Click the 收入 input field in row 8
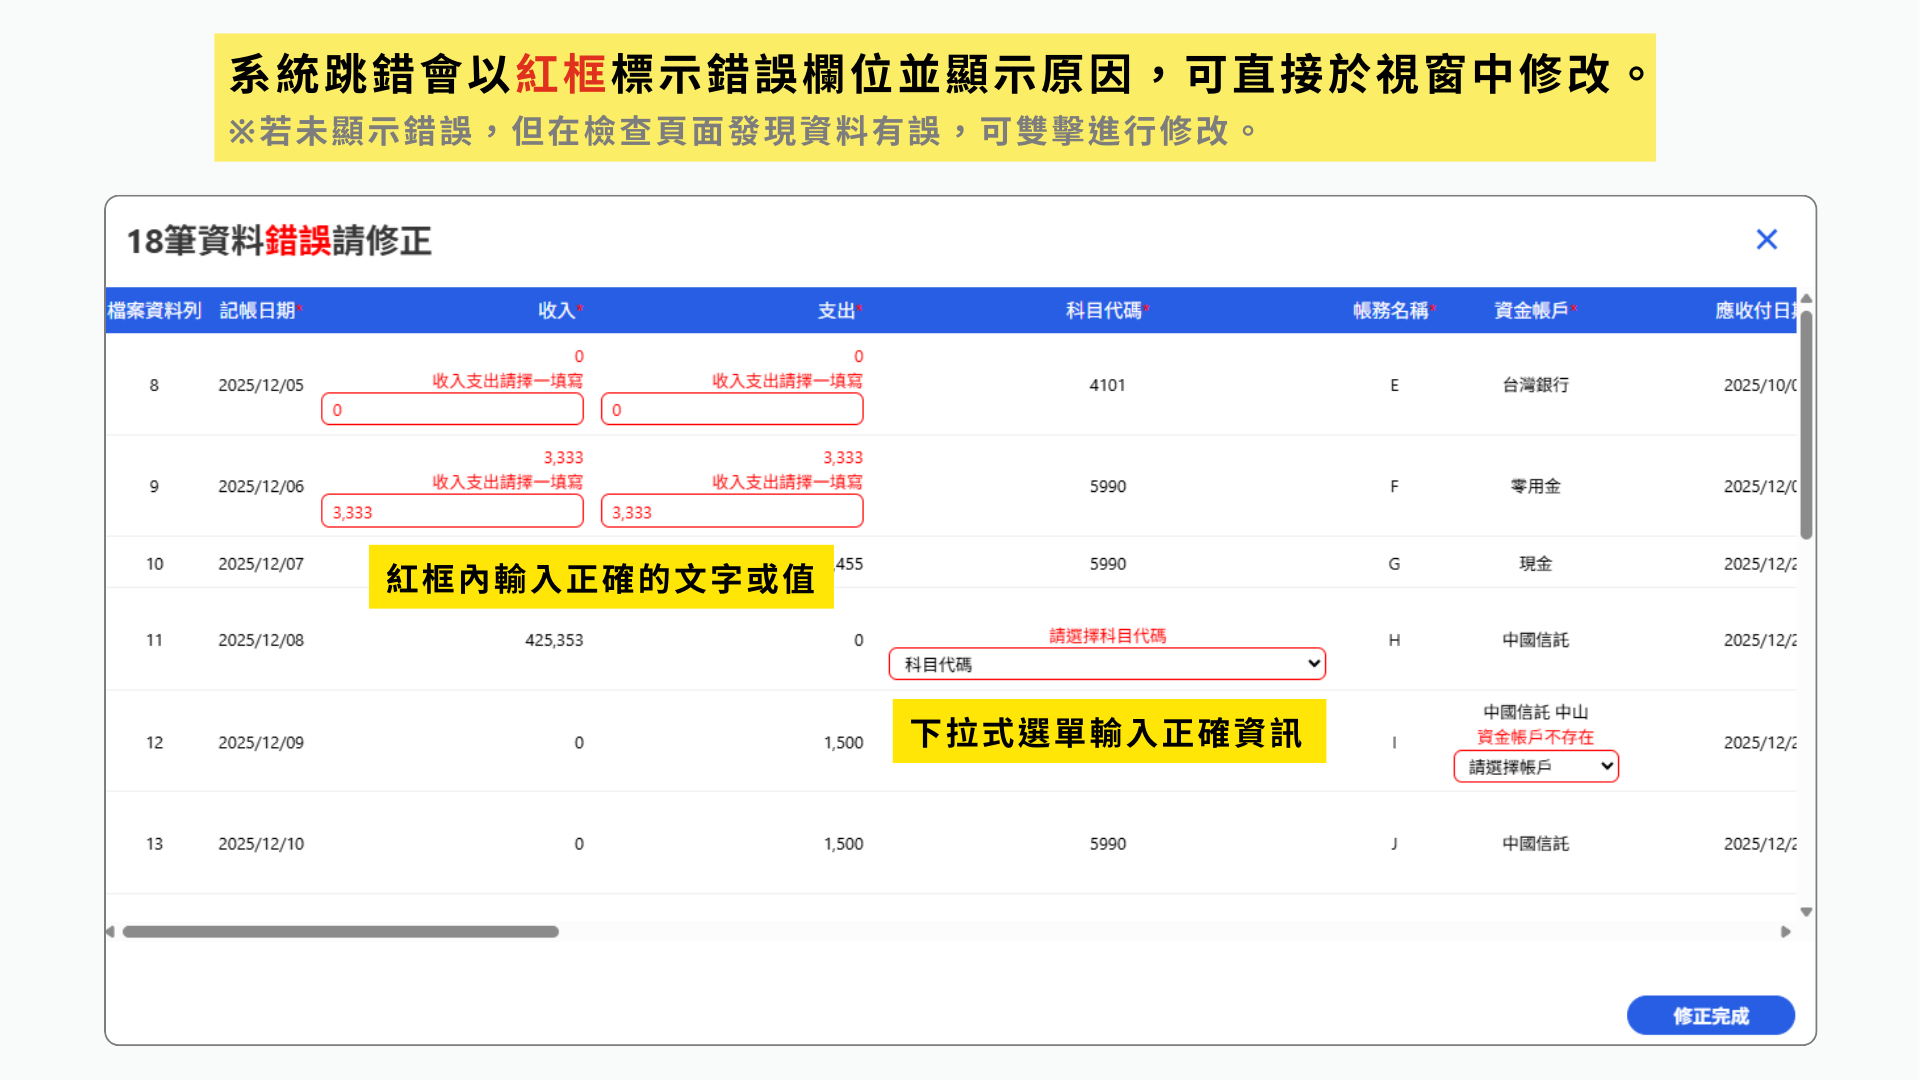The image size is (1920, 1080). [x=452, y=409]
